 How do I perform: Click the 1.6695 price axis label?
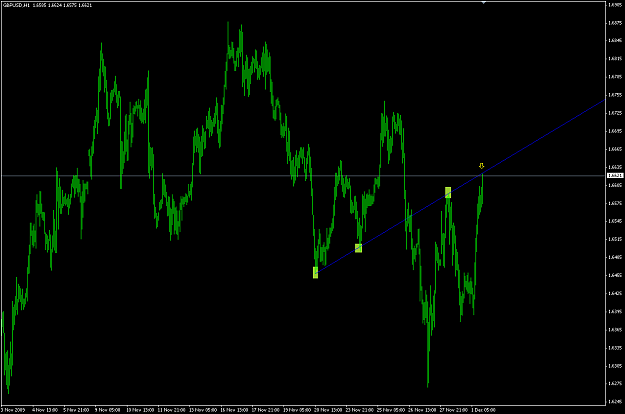(x=615, y=131)
